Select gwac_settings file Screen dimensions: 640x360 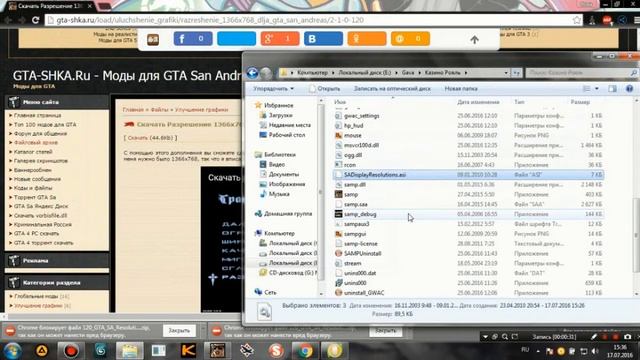(x=362, y=116)
